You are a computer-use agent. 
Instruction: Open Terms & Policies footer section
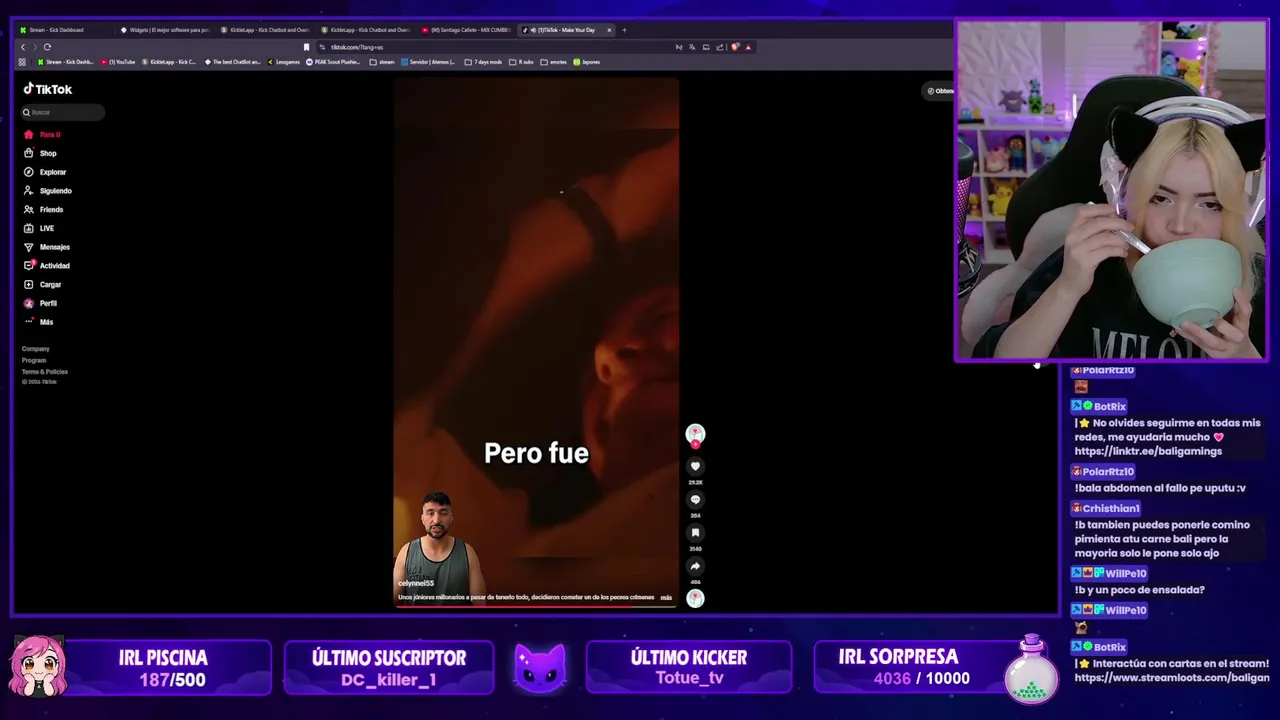coord(45,372)
